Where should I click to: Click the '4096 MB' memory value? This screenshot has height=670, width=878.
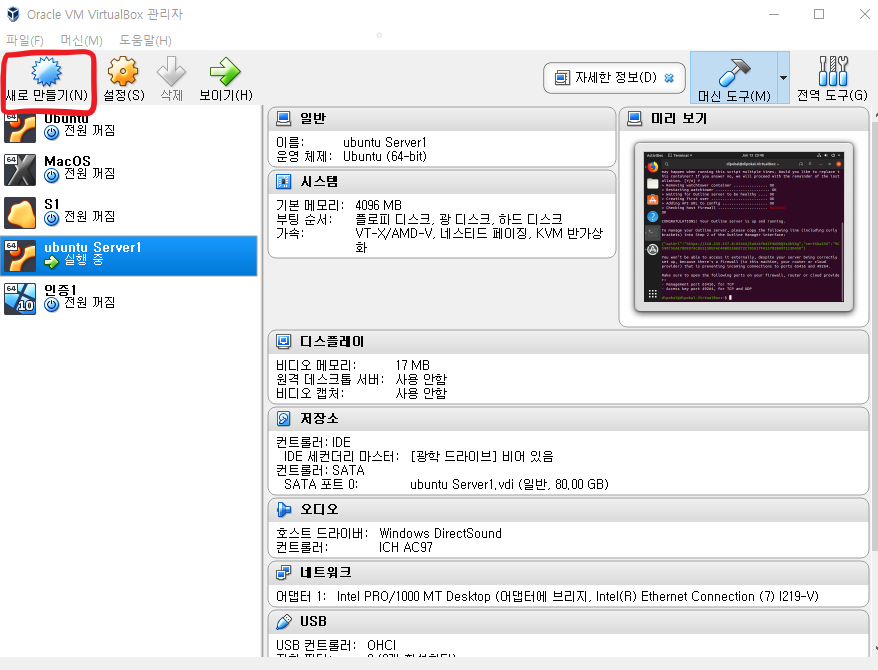[379, 205]
